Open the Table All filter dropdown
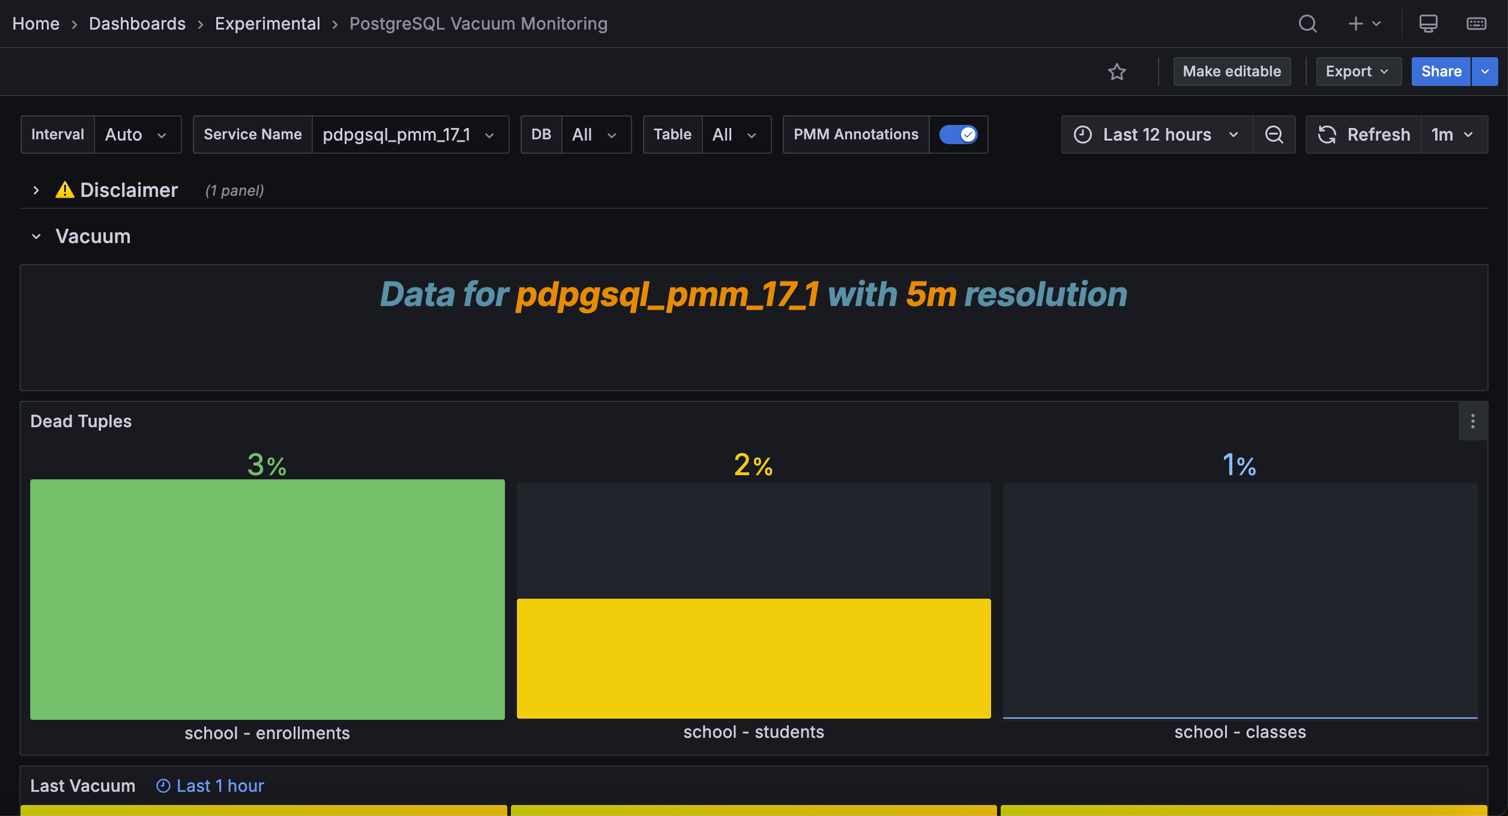The height and width of the screenshot is (816, 1508). pyautogui.click(x=735, y=134)
